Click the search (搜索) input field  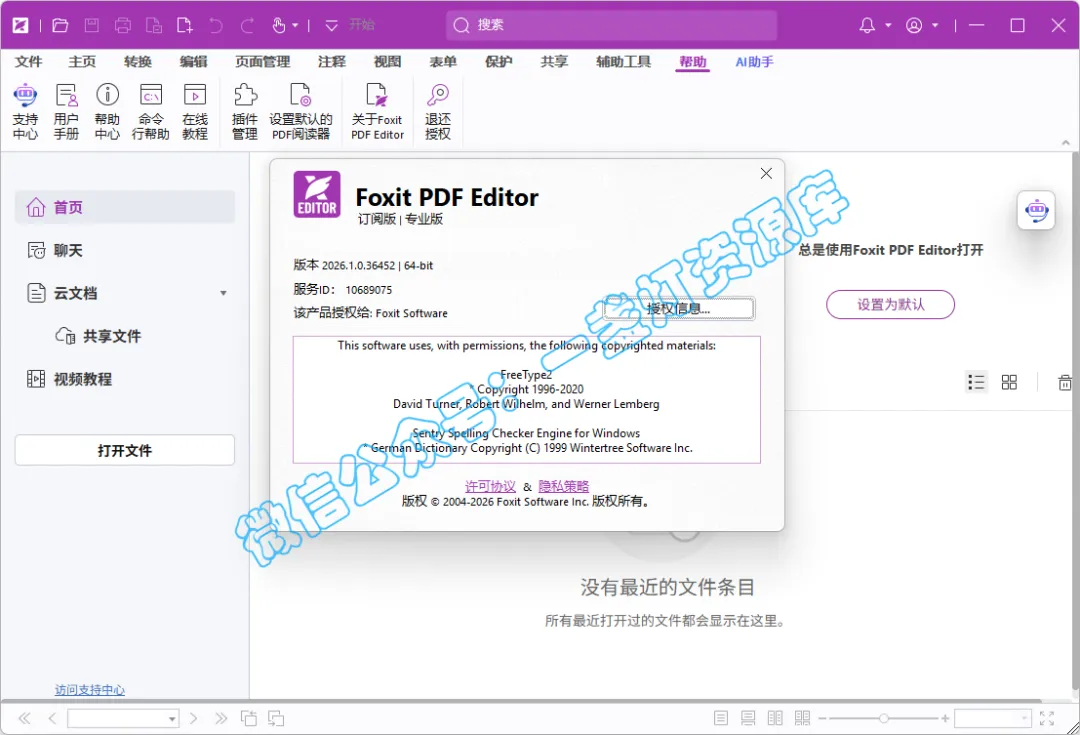(612, 25)
